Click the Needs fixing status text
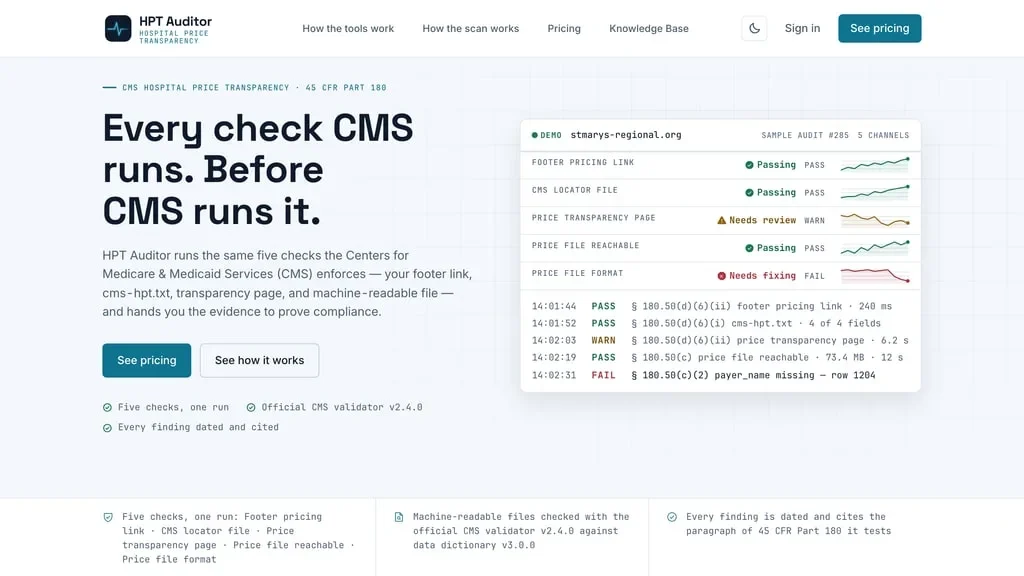The height and width of the screenshot is (576, 1024). click(x=763, y=276)
